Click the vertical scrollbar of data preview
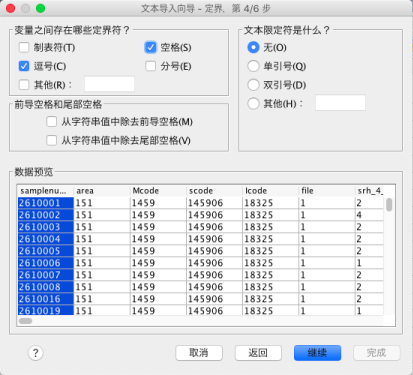The width and height of the screenshot is (413, 375). click(x=389, y=205)
